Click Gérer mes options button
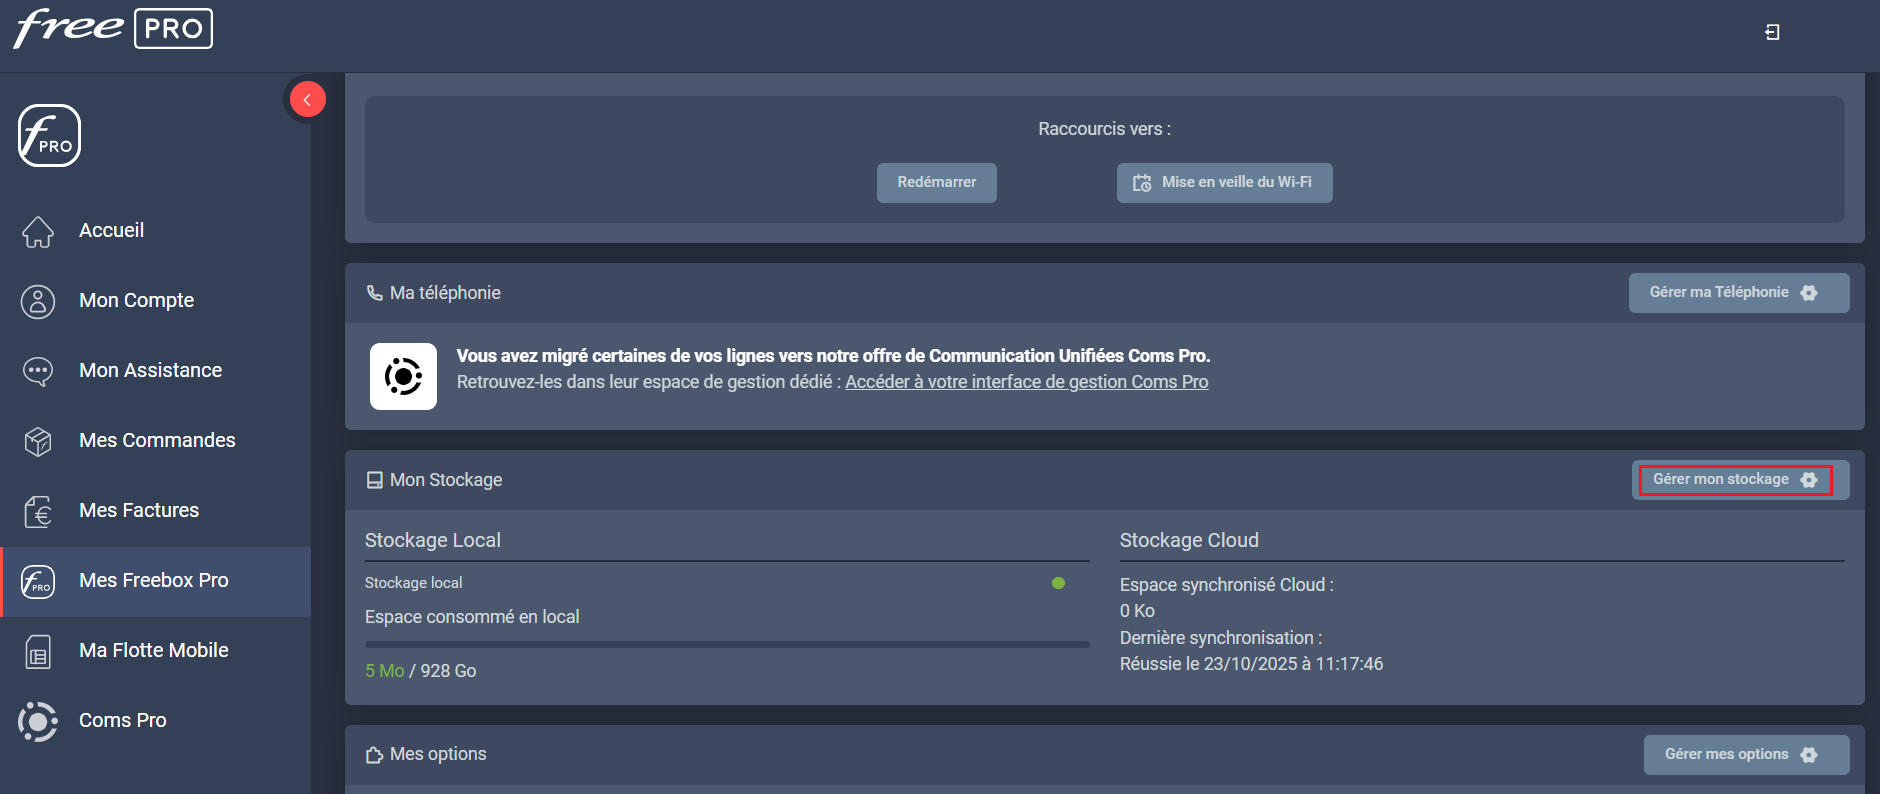Screen dimensions: 1880x794 (x=1745, y=755)
